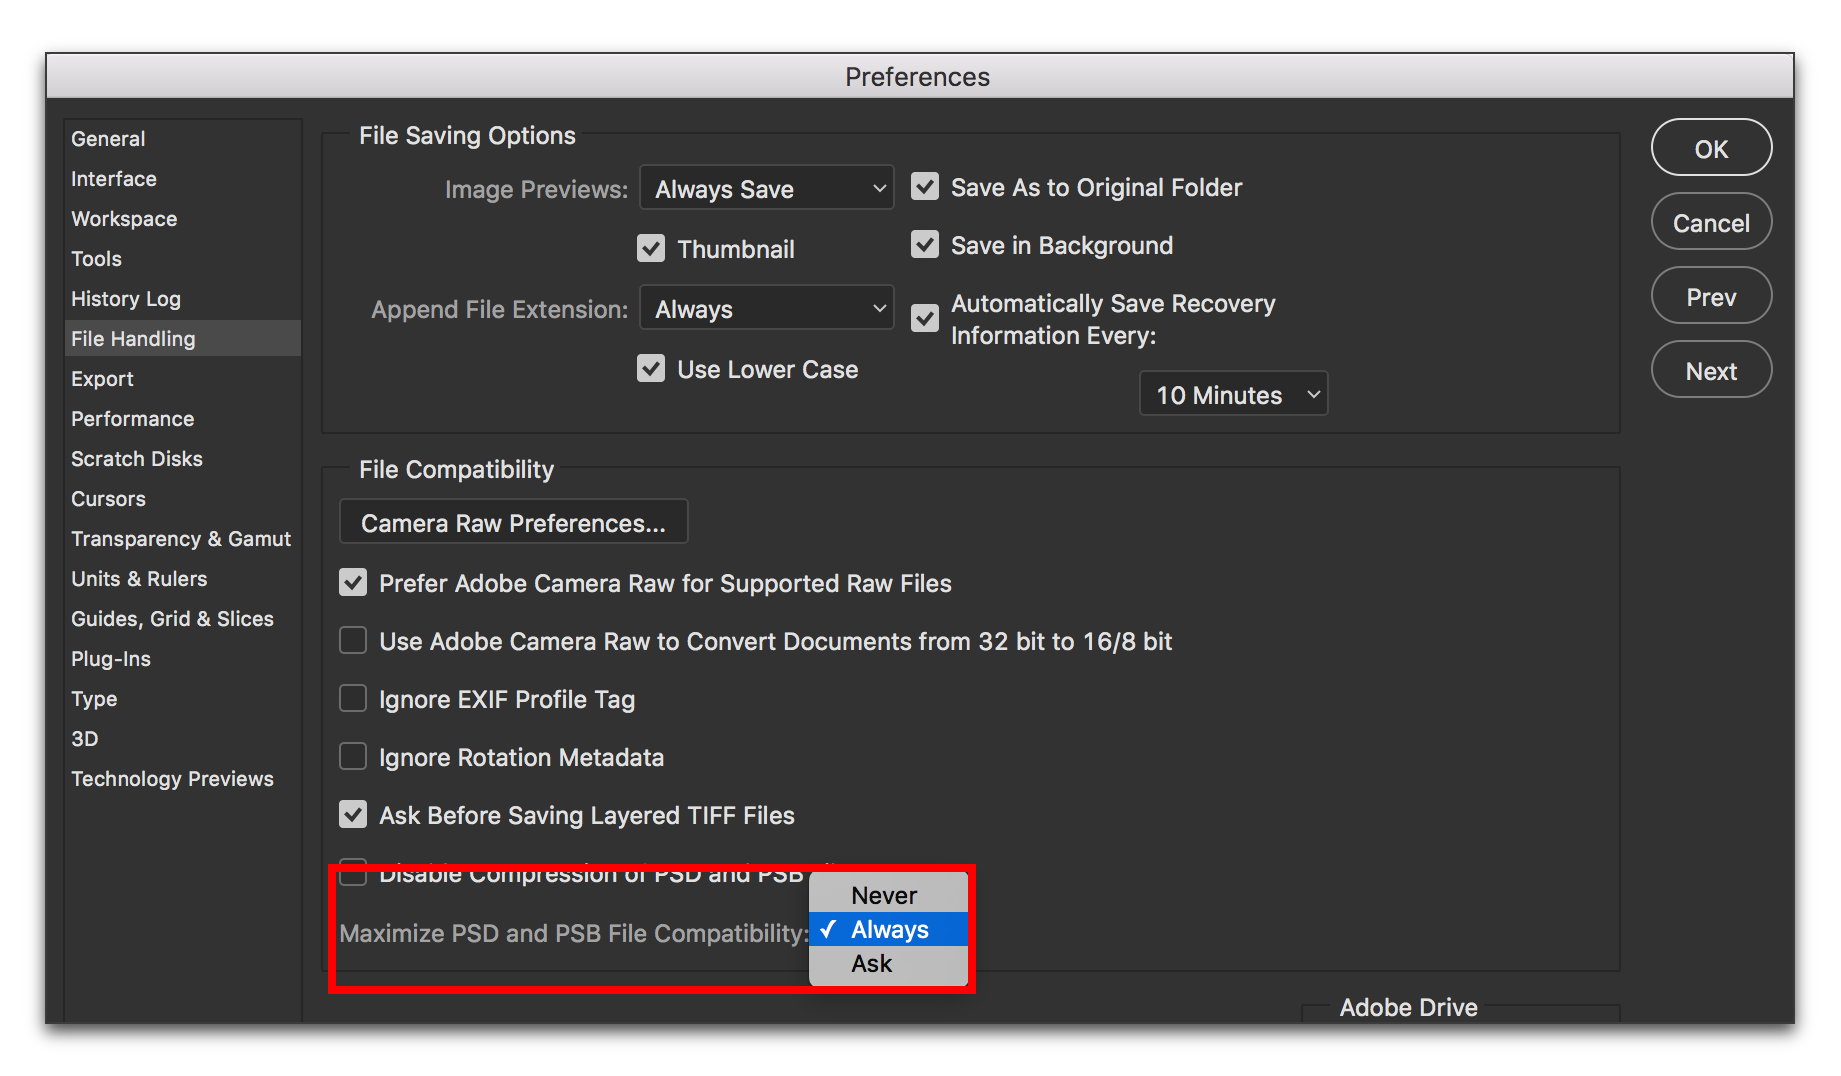Open Transparency & Gamut settings
Viewport: 1841px width, 1076px height.
click(x=181, y=539)
